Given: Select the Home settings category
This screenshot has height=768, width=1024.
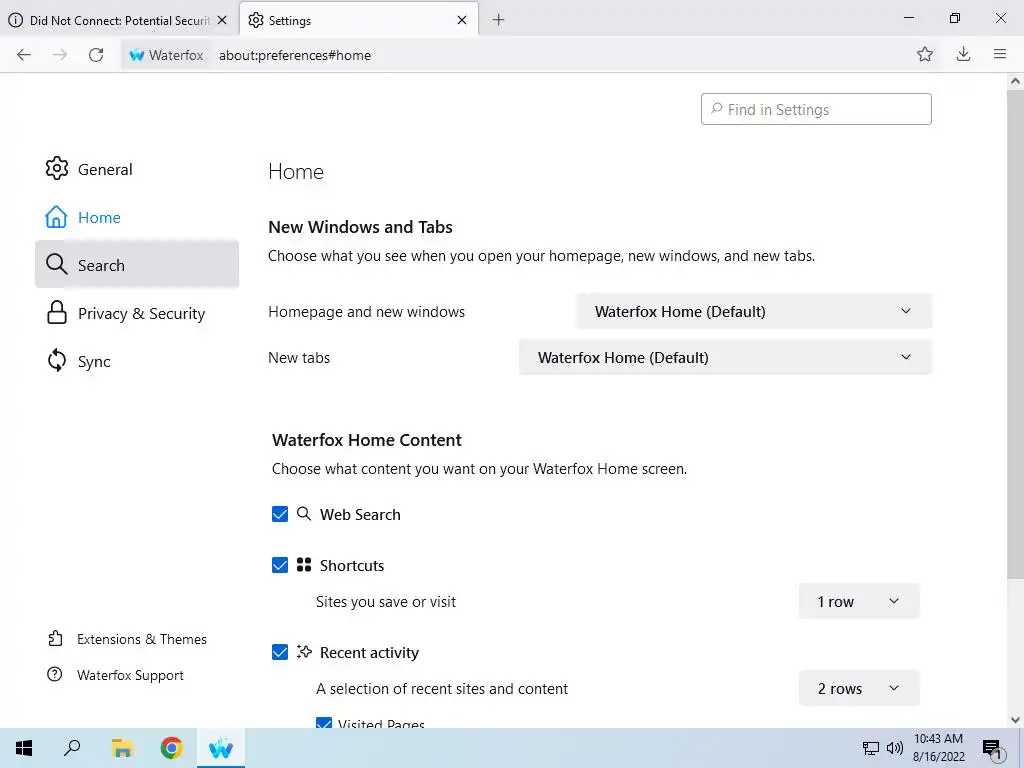Looking at the screenshot, I should [x=99, y=217].
